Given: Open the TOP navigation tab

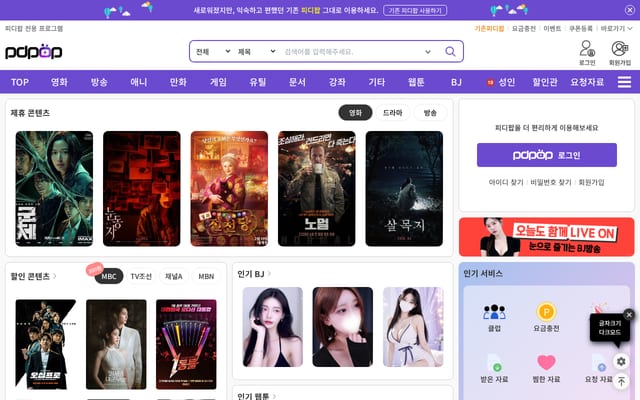Looking at the screenshot, I should pyautogui.click(x=20, y=82).
